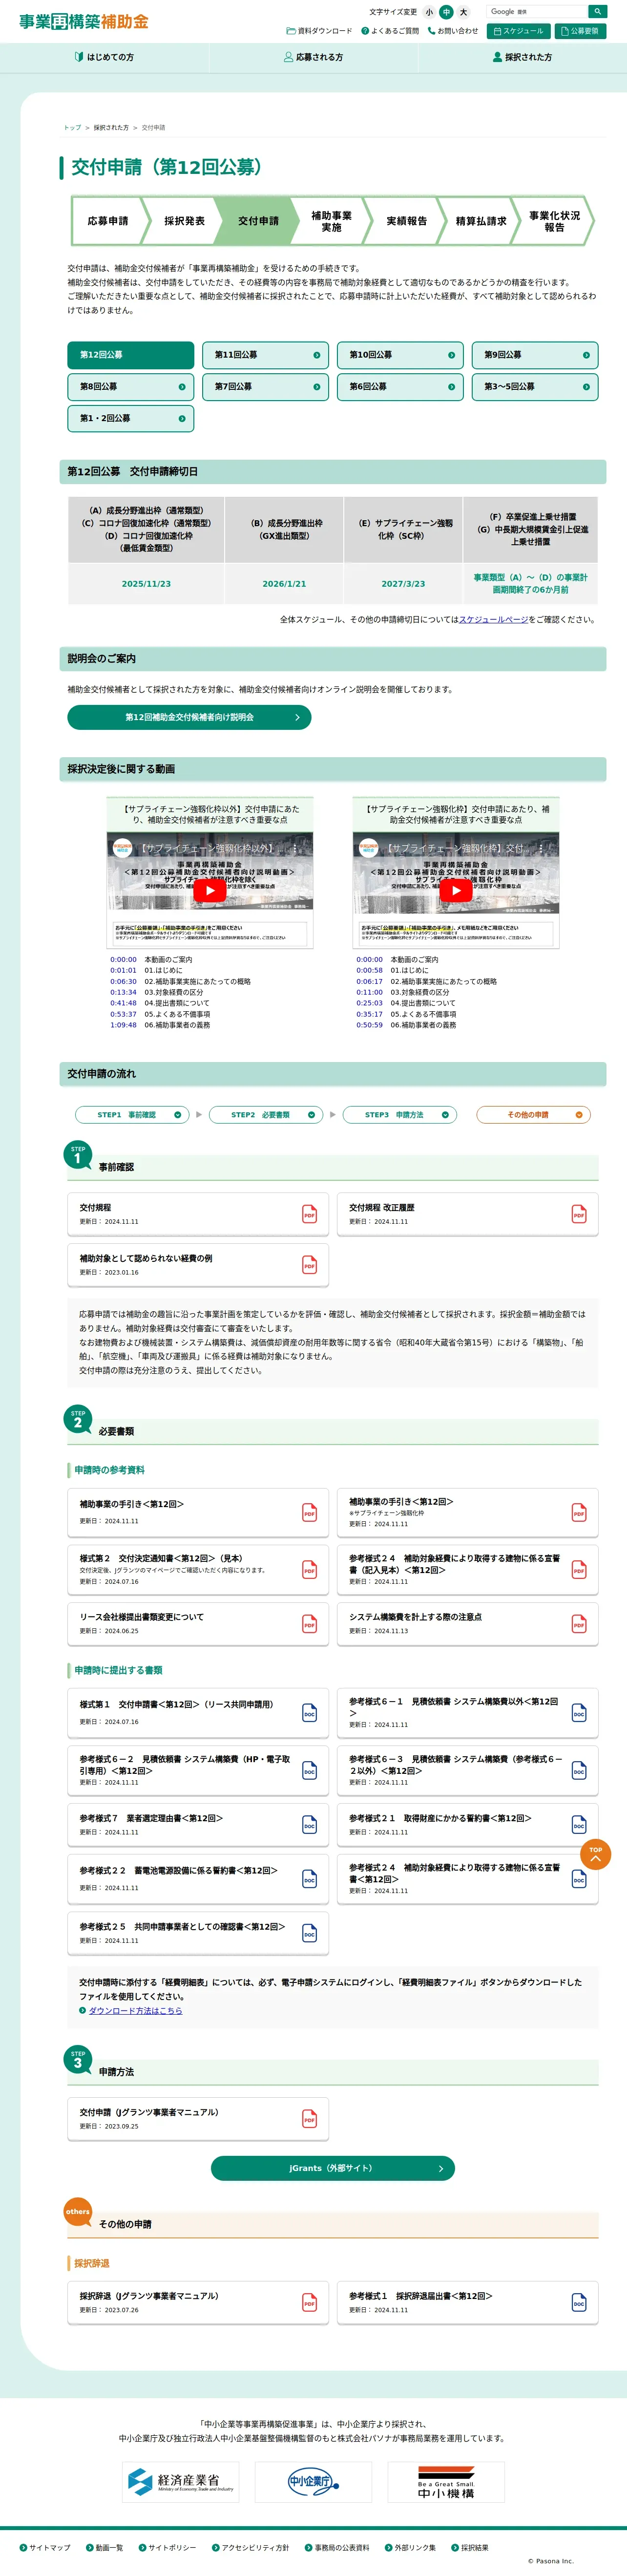Download DOC icon for 参考様式２１ 取得財産にかかる誓約書
This screenshot has width=627, height=2576.
tap(578, 1825)
